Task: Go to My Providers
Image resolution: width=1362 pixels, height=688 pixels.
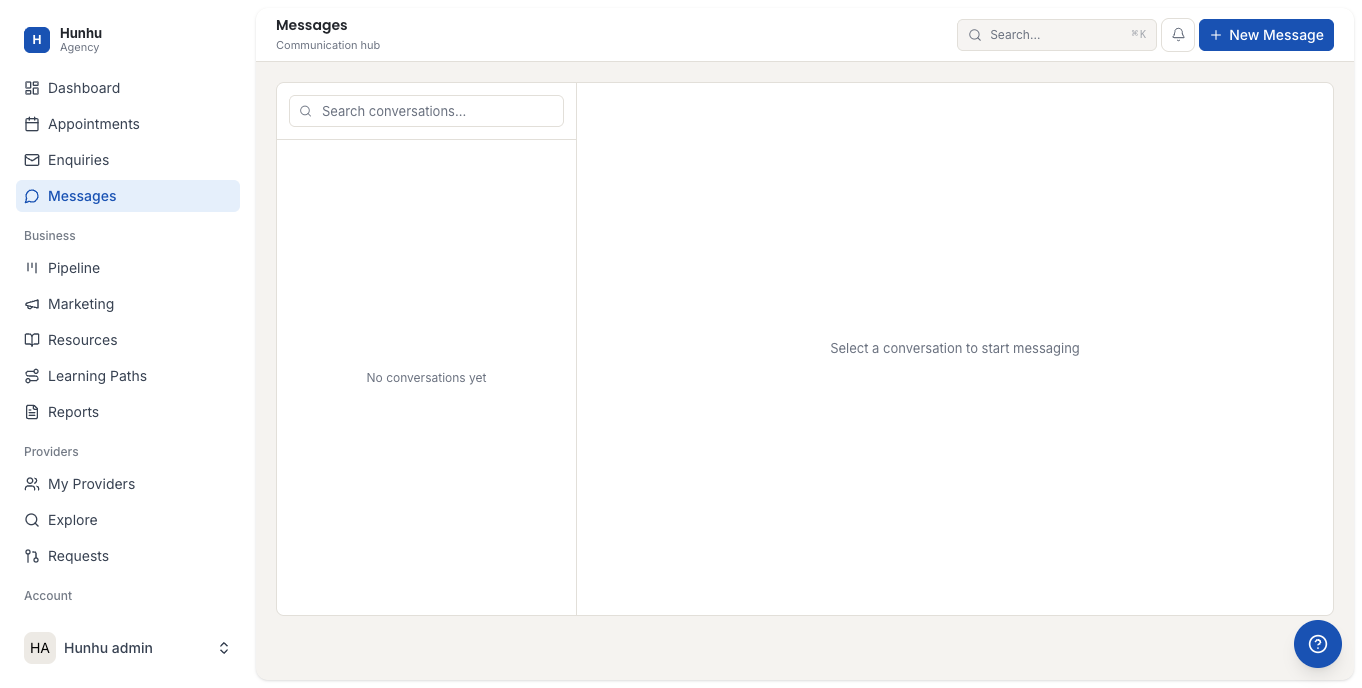Action: (128, 484)
